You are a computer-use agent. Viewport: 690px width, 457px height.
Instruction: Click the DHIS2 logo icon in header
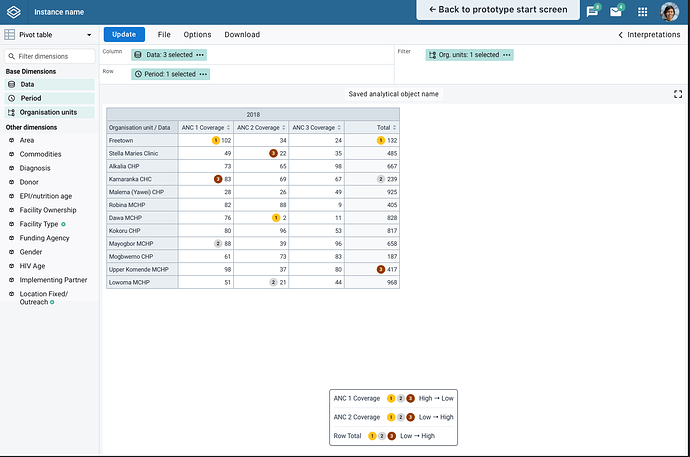(13, 11)
